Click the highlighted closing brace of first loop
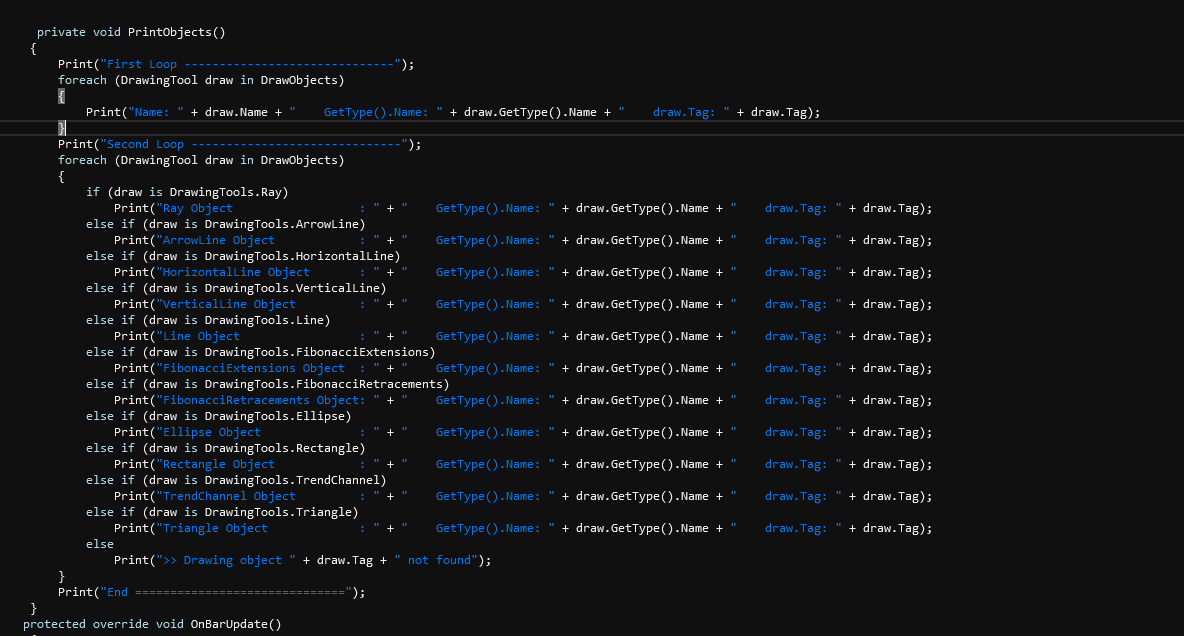1184x636 pixels. point(61,128)
